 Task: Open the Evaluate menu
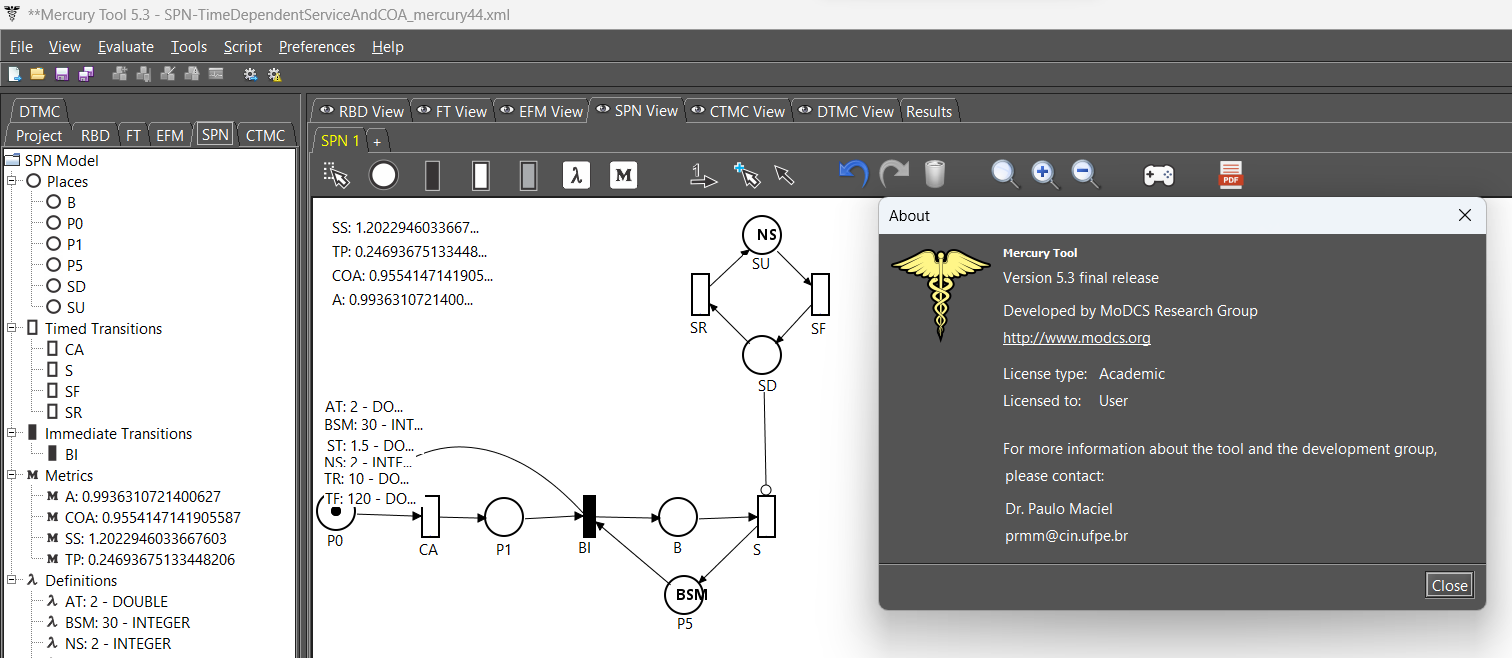click(x=126, y=47)
